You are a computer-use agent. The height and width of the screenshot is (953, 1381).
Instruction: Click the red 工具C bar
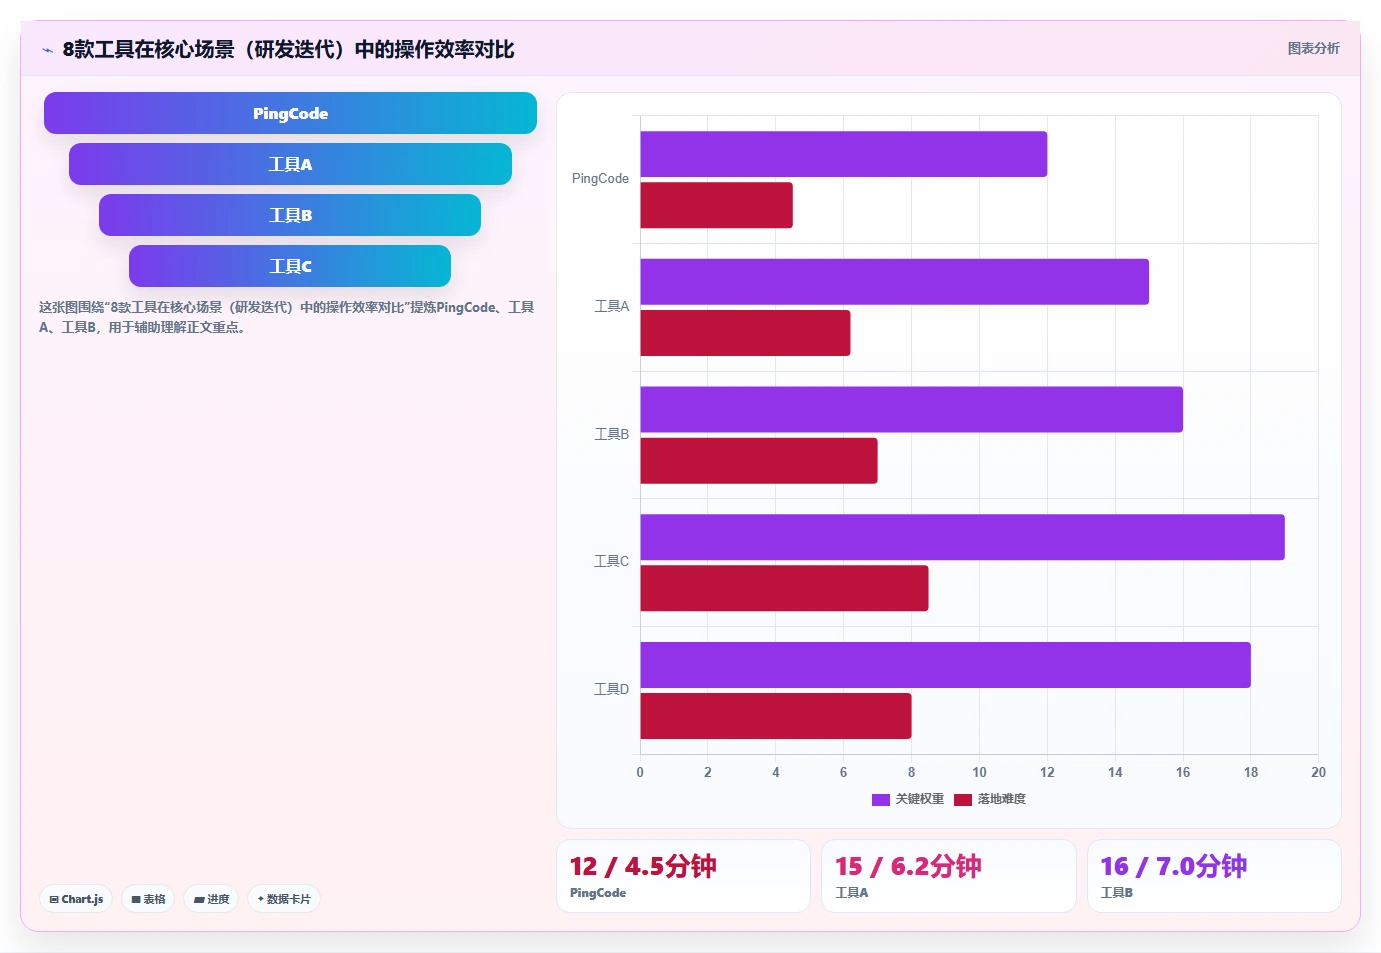click(x=784, y=588)
